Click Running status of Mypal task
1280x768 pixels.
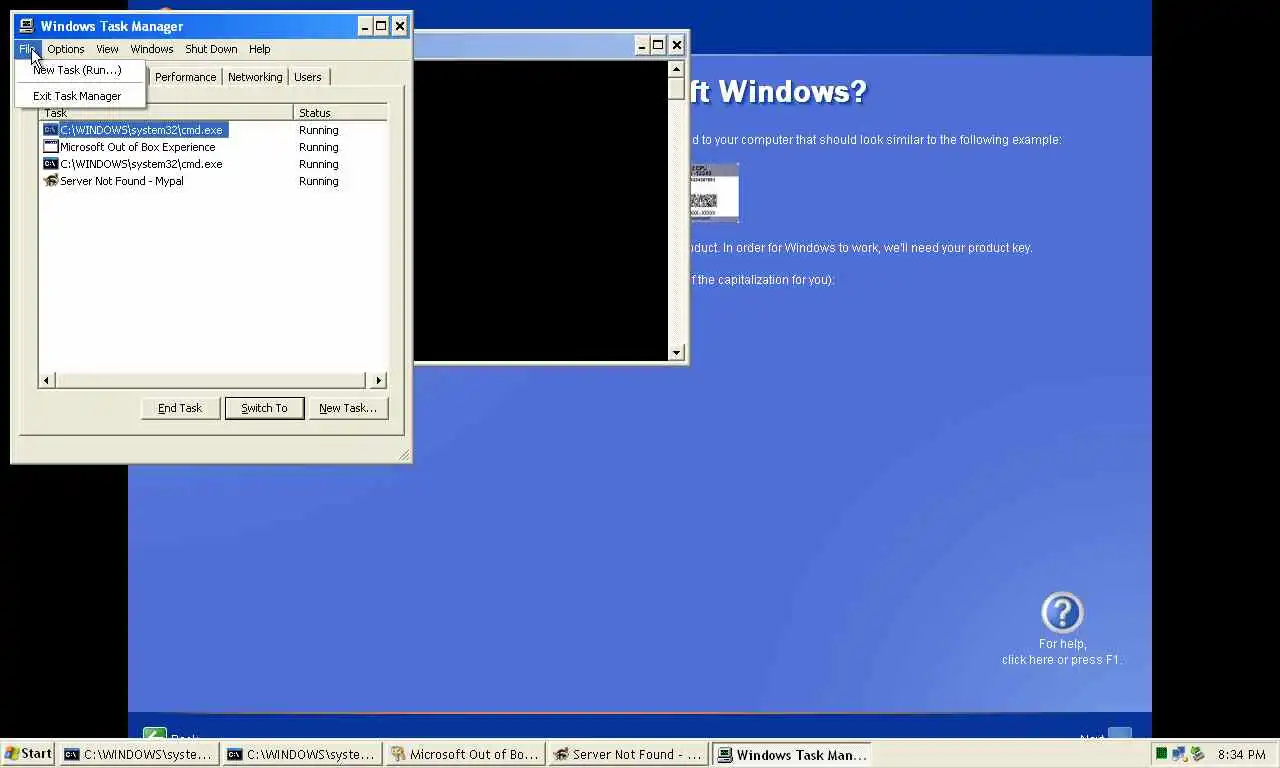[319, 181]
